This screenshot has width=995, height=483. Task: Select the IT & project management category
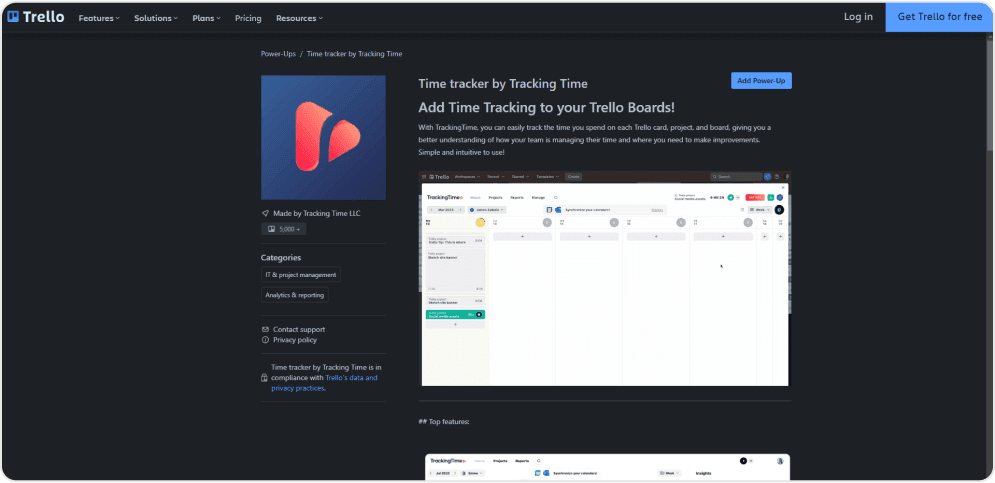coord(300,274)
